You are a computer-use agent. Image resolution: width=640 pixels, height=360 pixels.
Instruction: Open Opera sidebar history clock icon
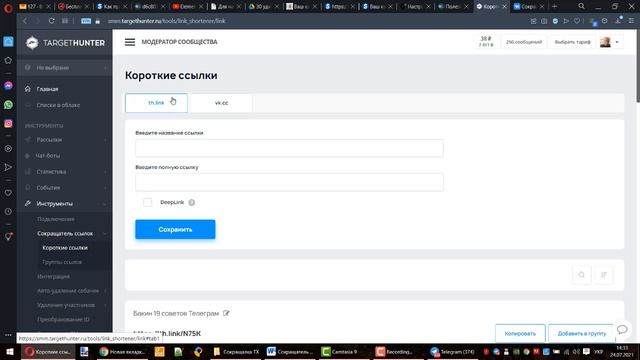click(8, 211)
